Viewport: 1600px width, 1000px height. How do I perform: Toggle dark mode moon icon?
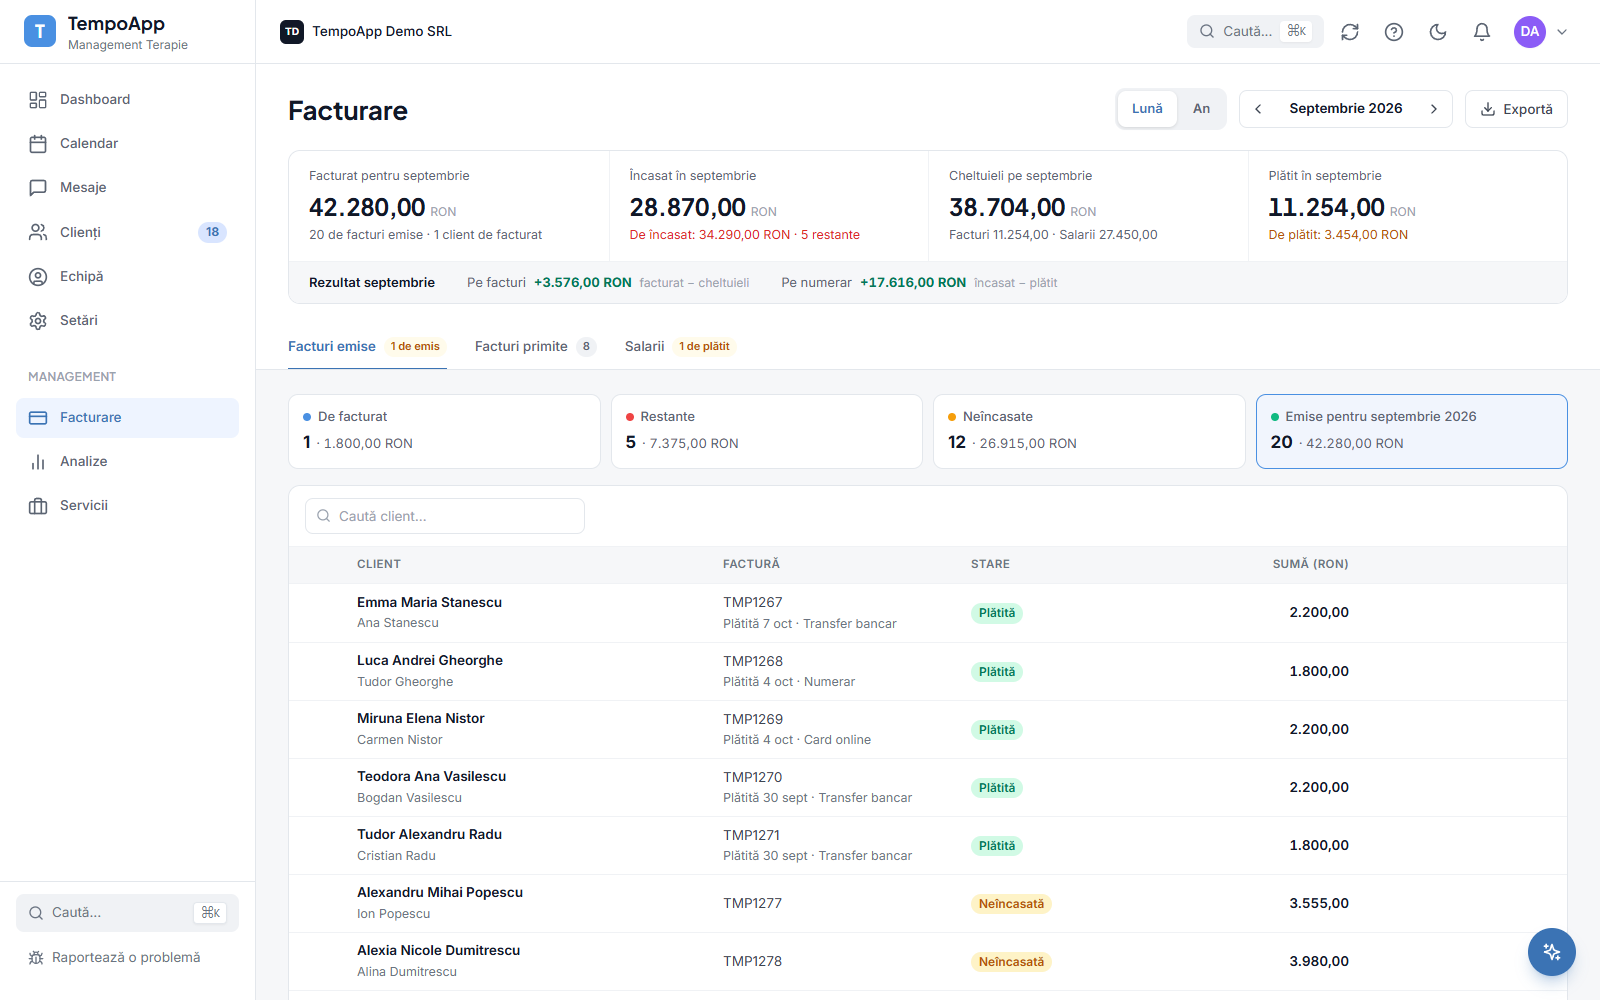pyautogui.click(x=1438, y=32)
